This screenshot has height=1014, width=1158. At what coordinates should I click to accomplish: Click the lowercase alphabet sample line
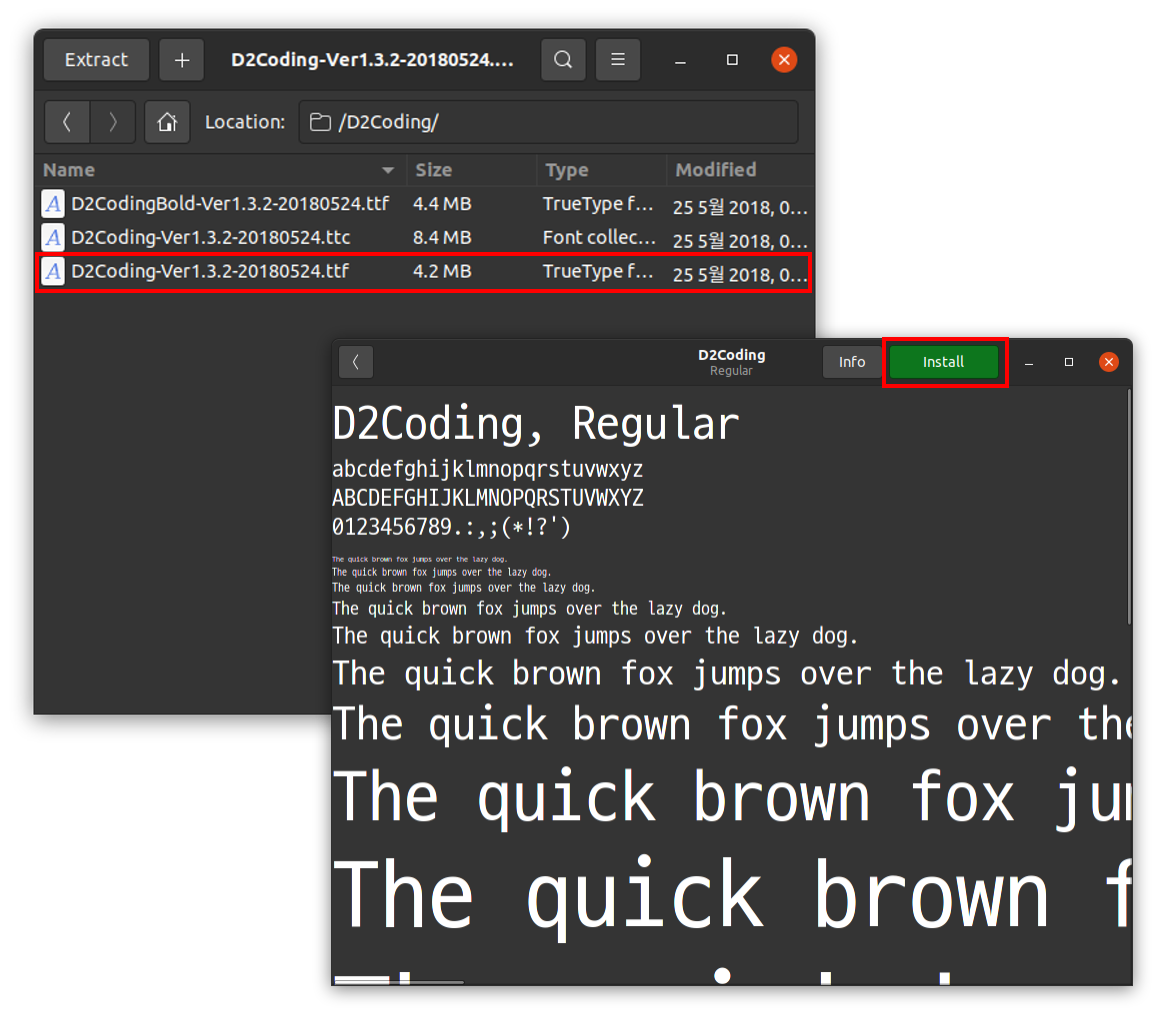coord(487,470)
